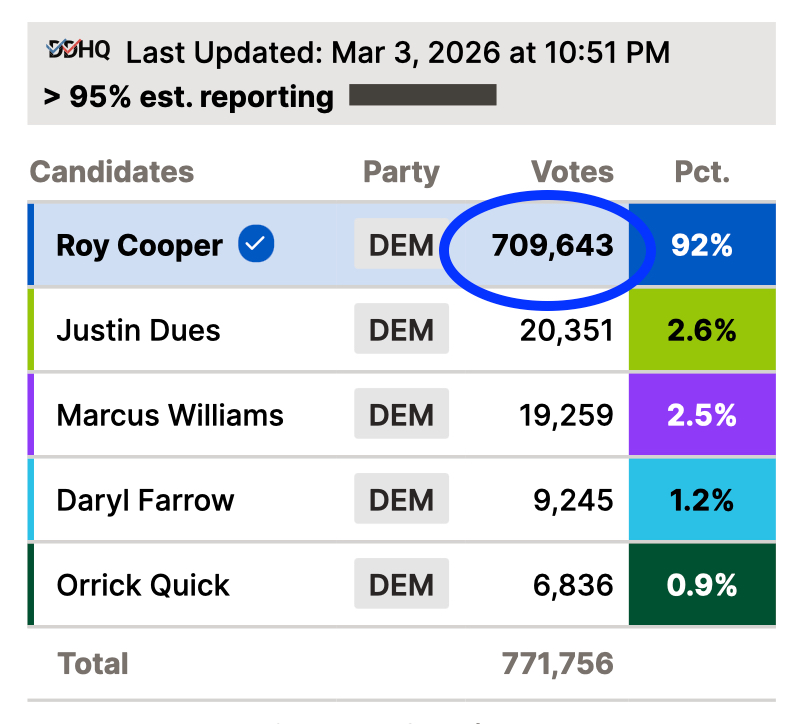
Task: Click the DDHQ logo icon
Action: 79,50
